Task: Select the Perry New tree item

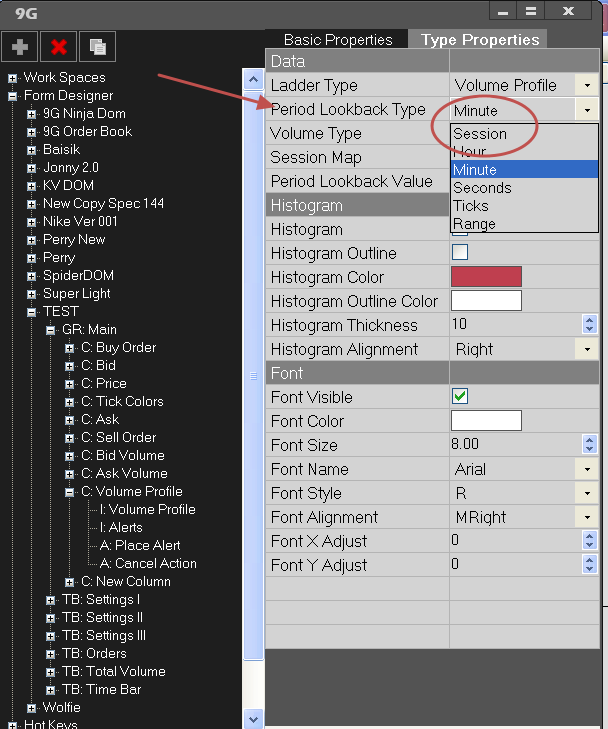Action: point(74,239)
